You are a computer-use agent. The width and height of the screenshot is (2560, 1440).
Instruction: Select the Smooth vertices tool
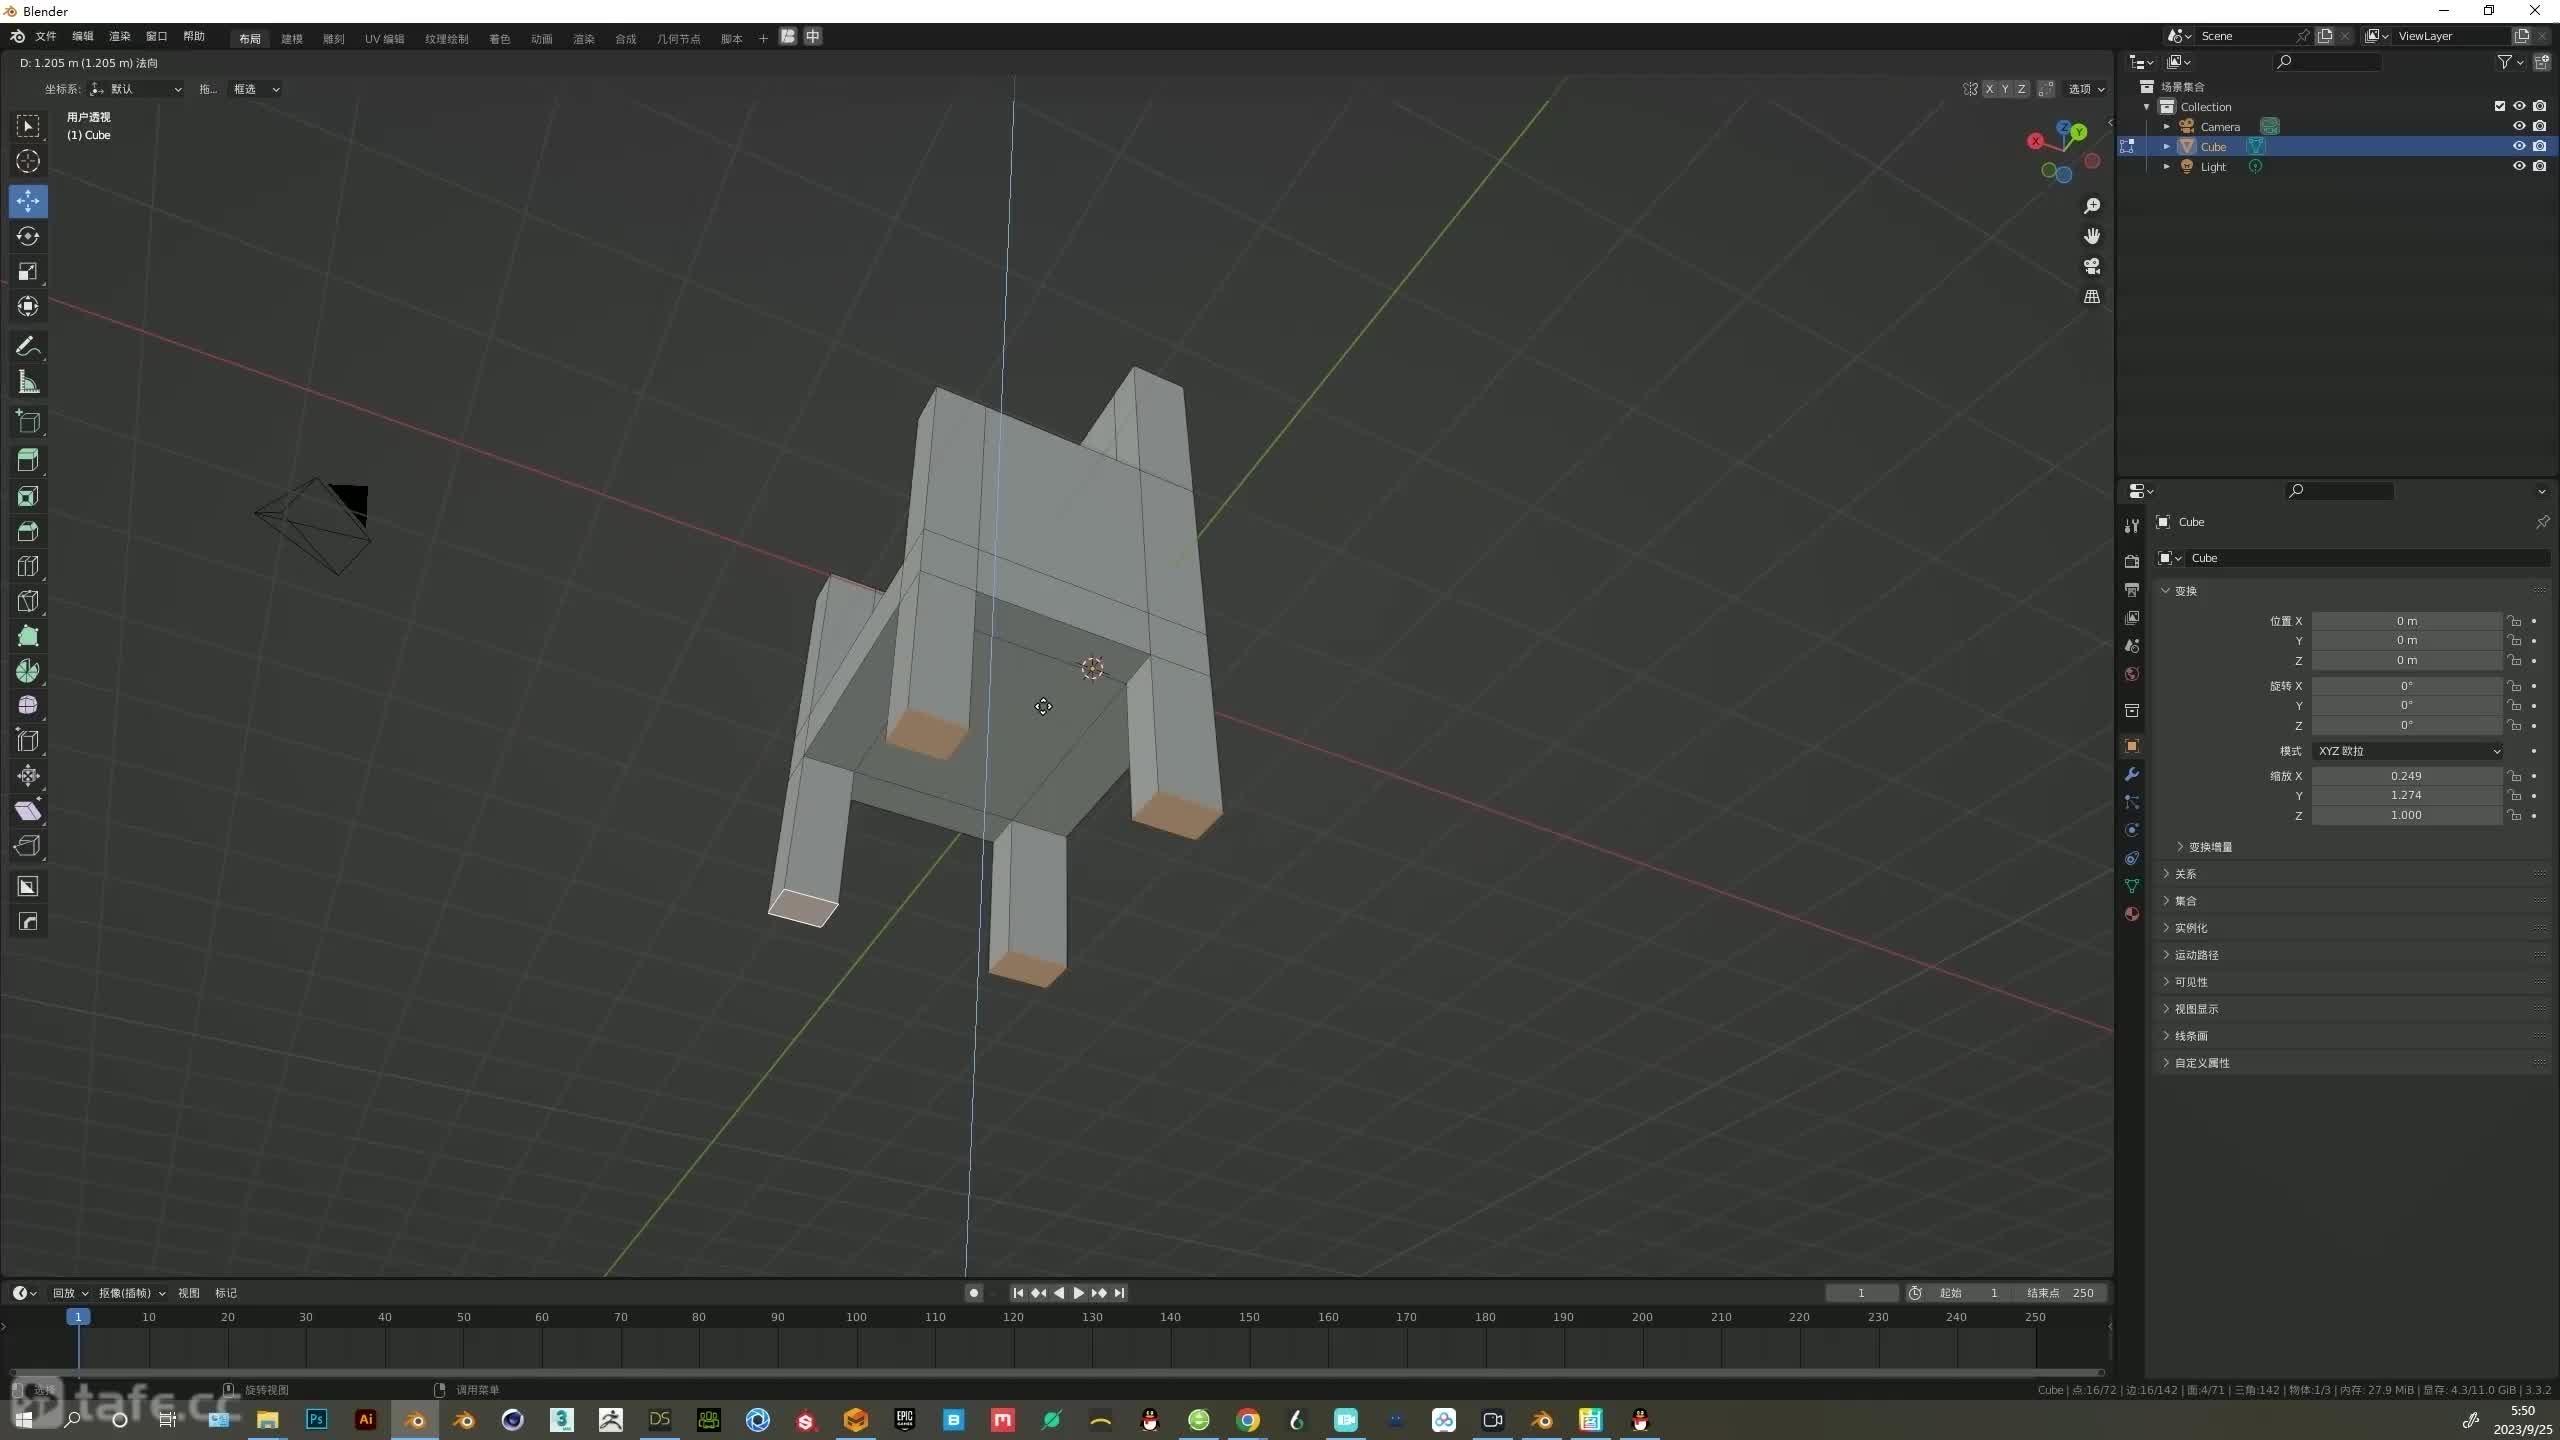point(28,706)
